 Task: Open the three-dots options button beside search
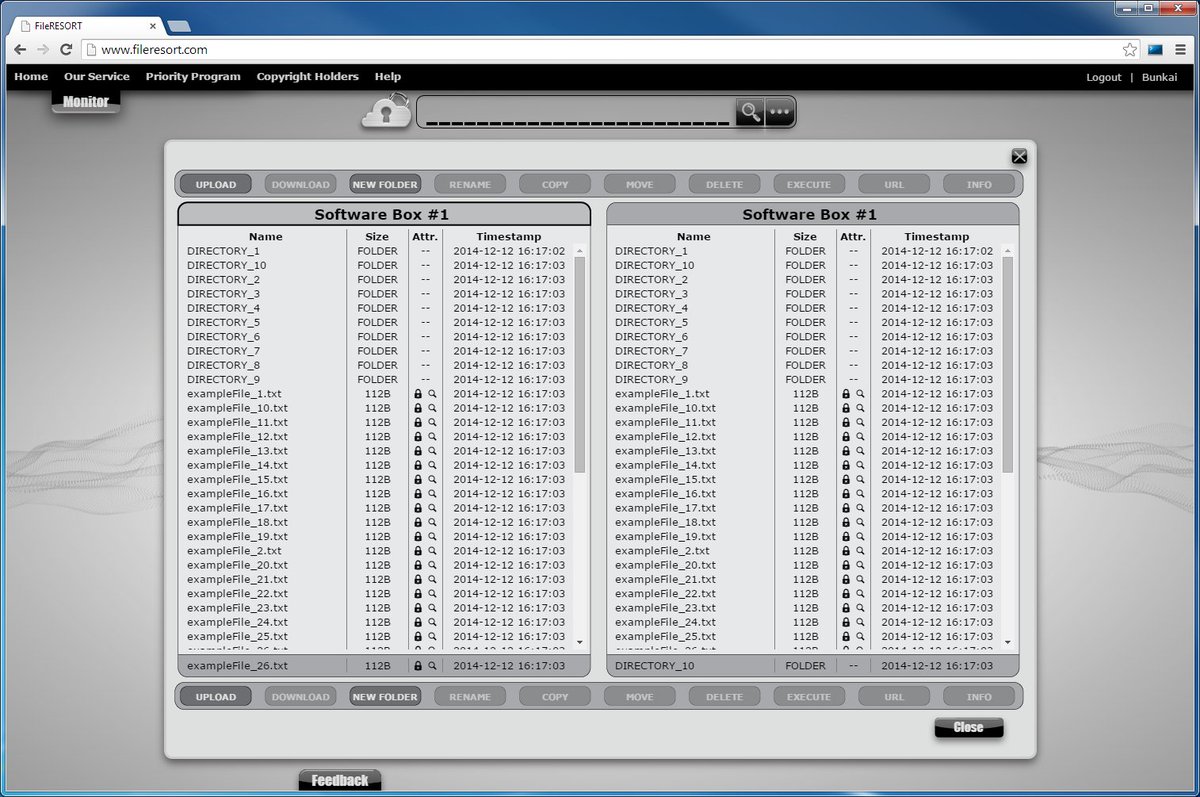[780, 112]
